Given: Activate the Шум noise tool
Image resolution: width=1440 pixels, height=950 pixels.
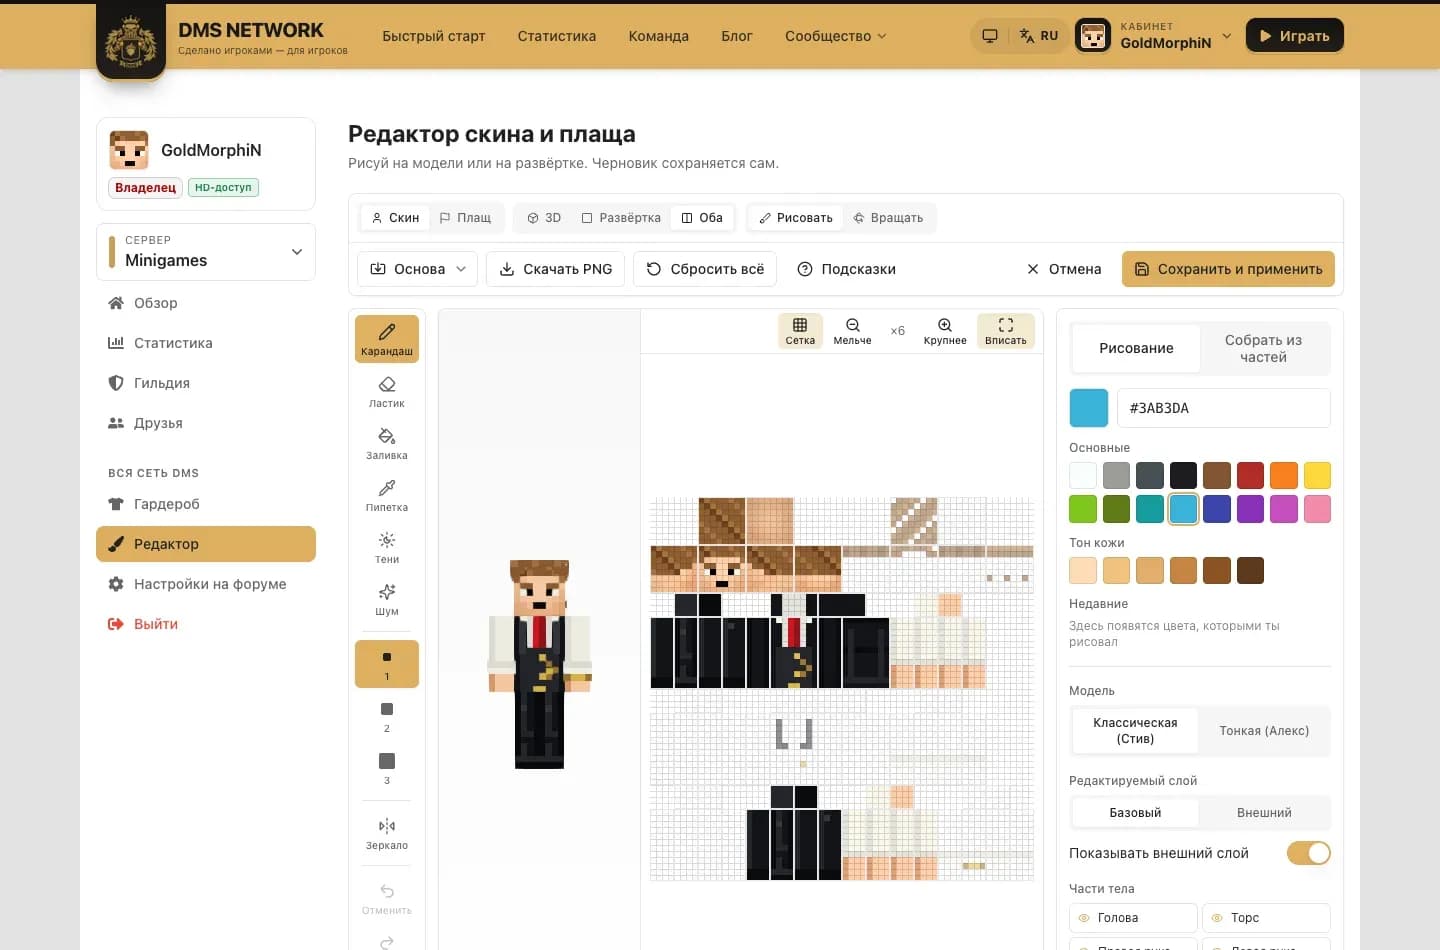Looking at the screenshot, I should (387, 600).
